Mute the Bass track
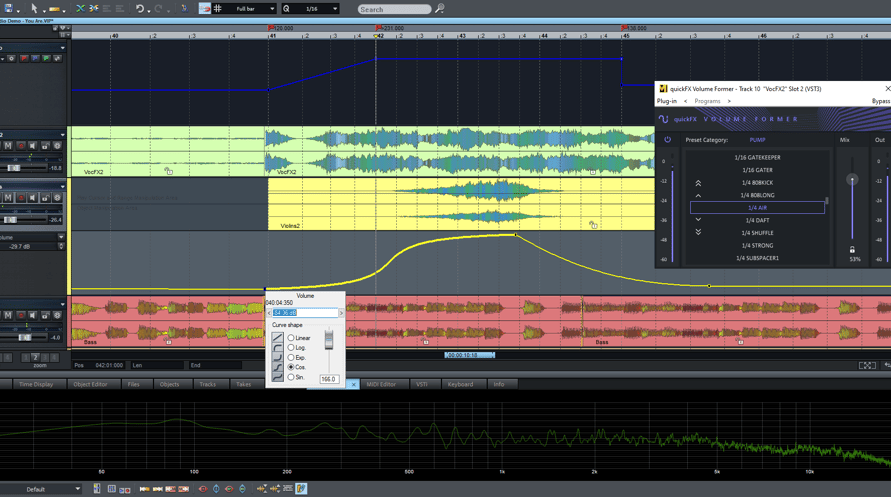 pos(8,315)
